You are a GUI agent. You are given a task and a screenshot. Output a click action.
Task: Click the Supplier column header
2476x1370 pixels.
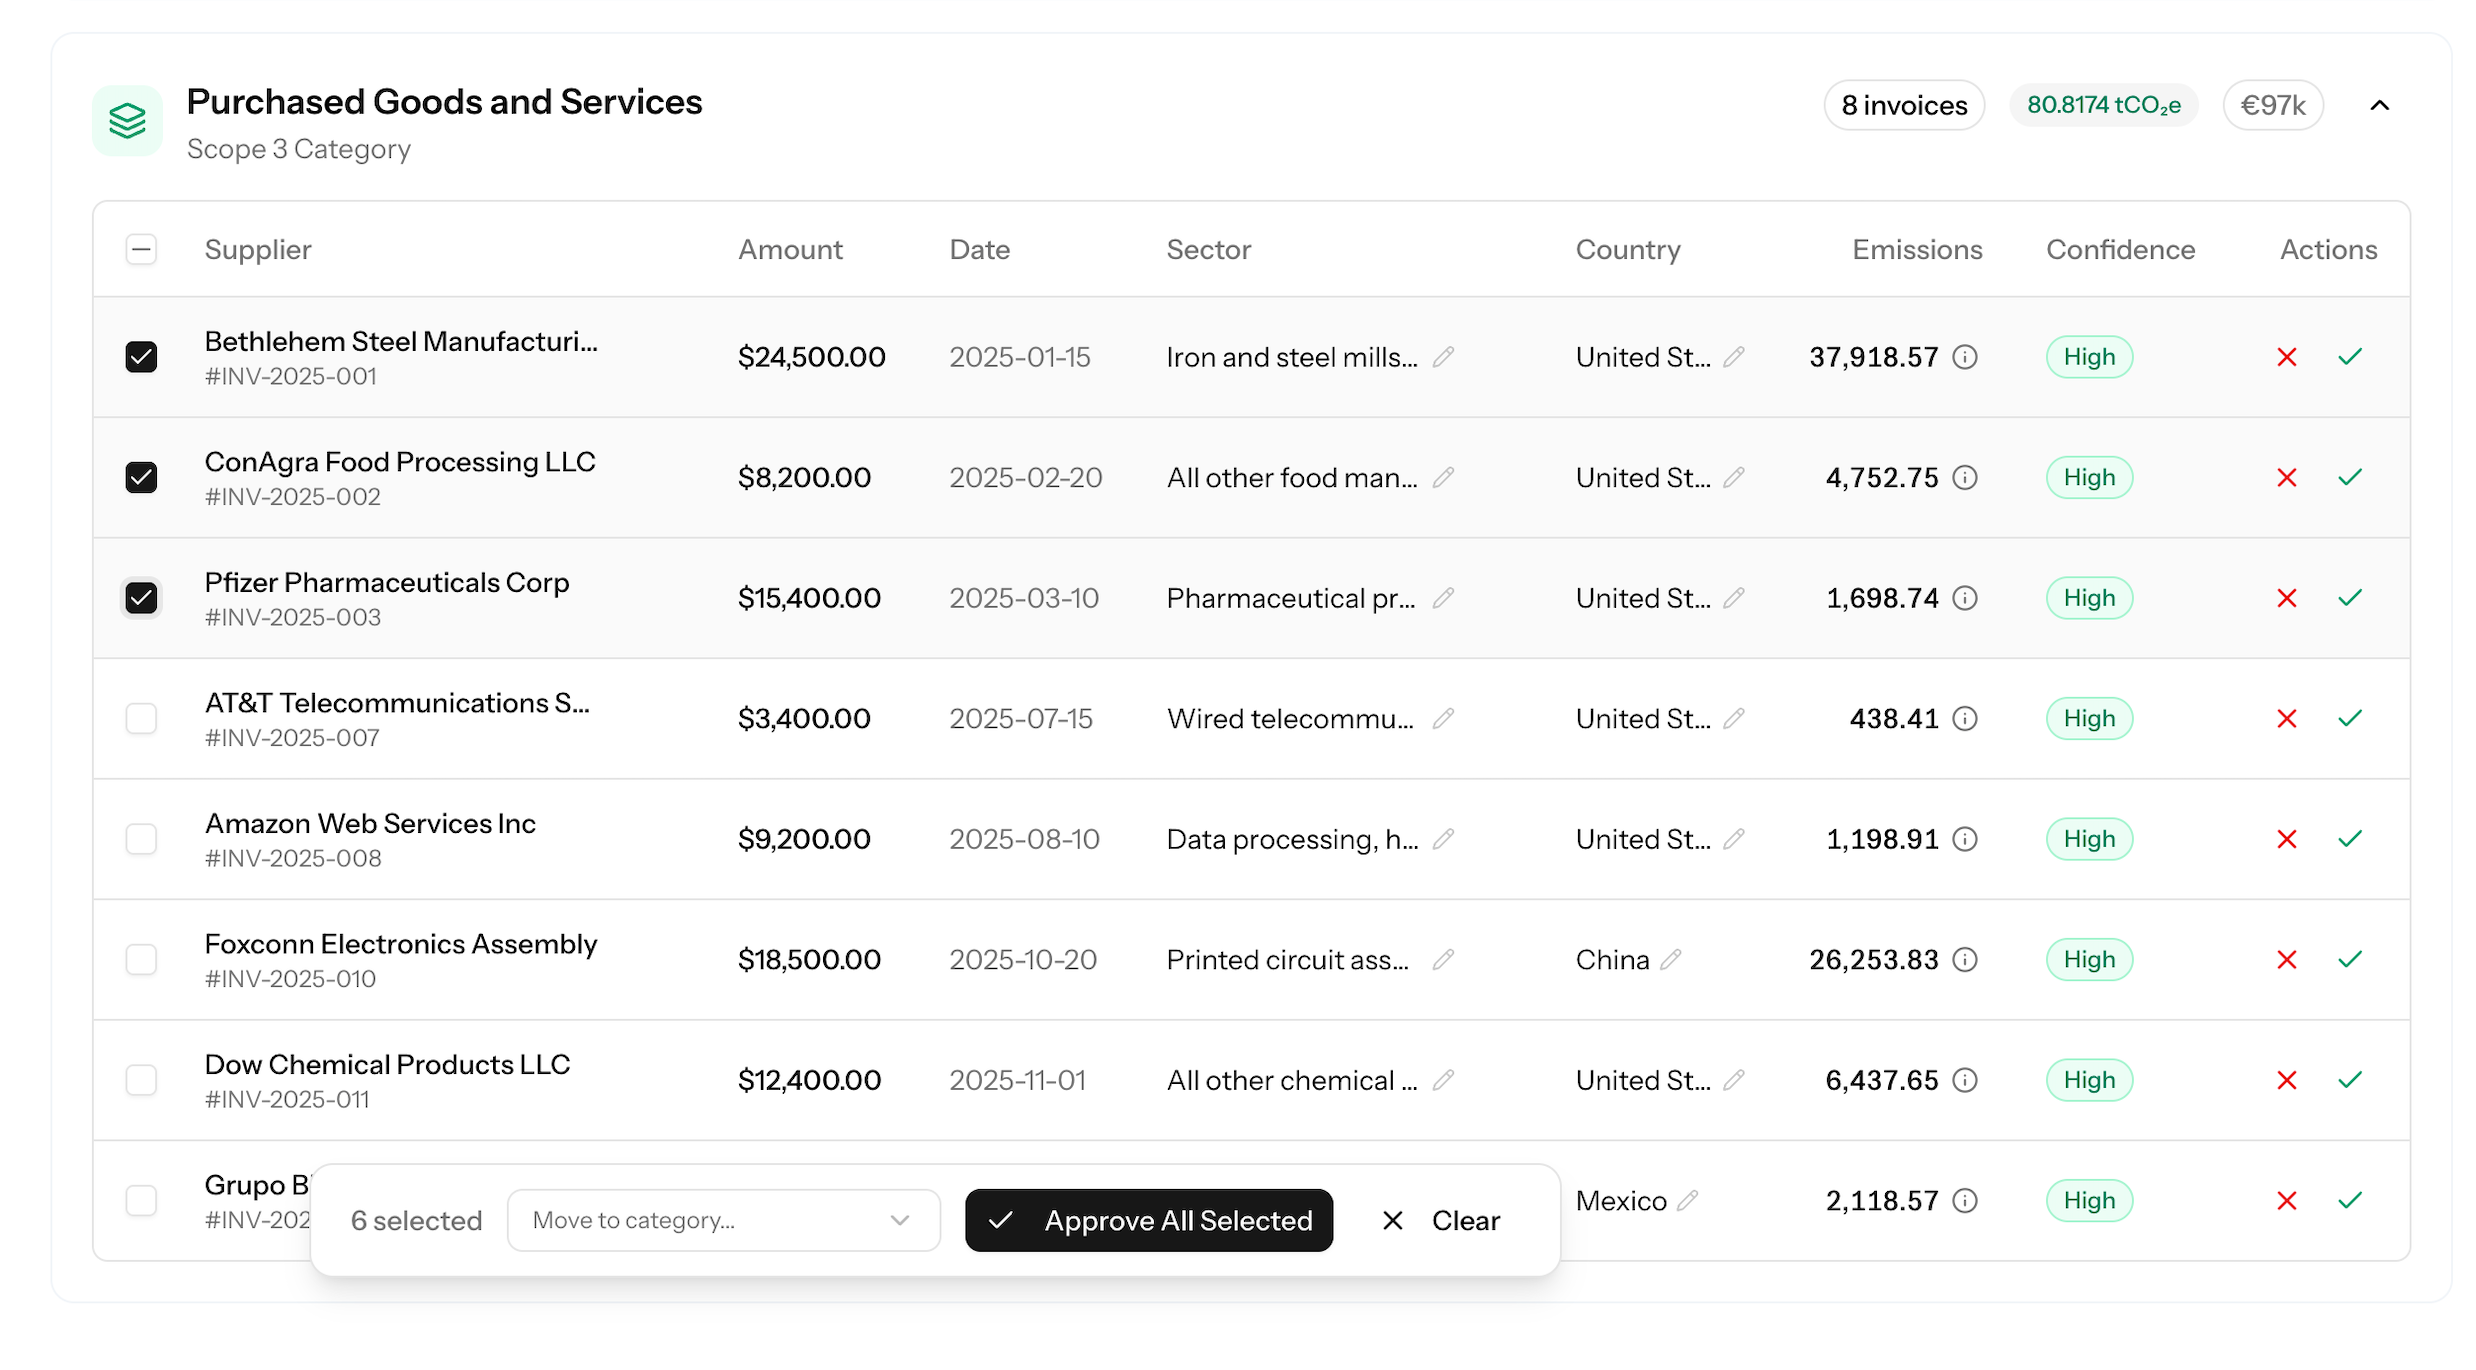pos(258,249)
